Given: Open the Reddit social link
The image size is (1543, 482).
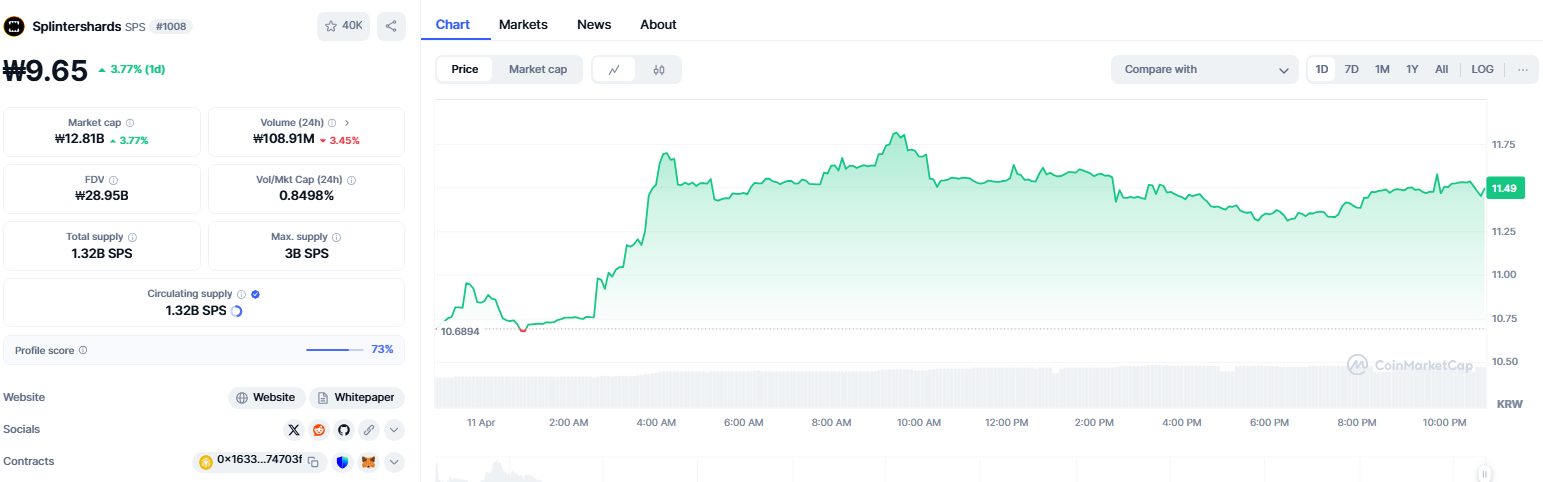Looking at the screenshot, I should 319,430.
